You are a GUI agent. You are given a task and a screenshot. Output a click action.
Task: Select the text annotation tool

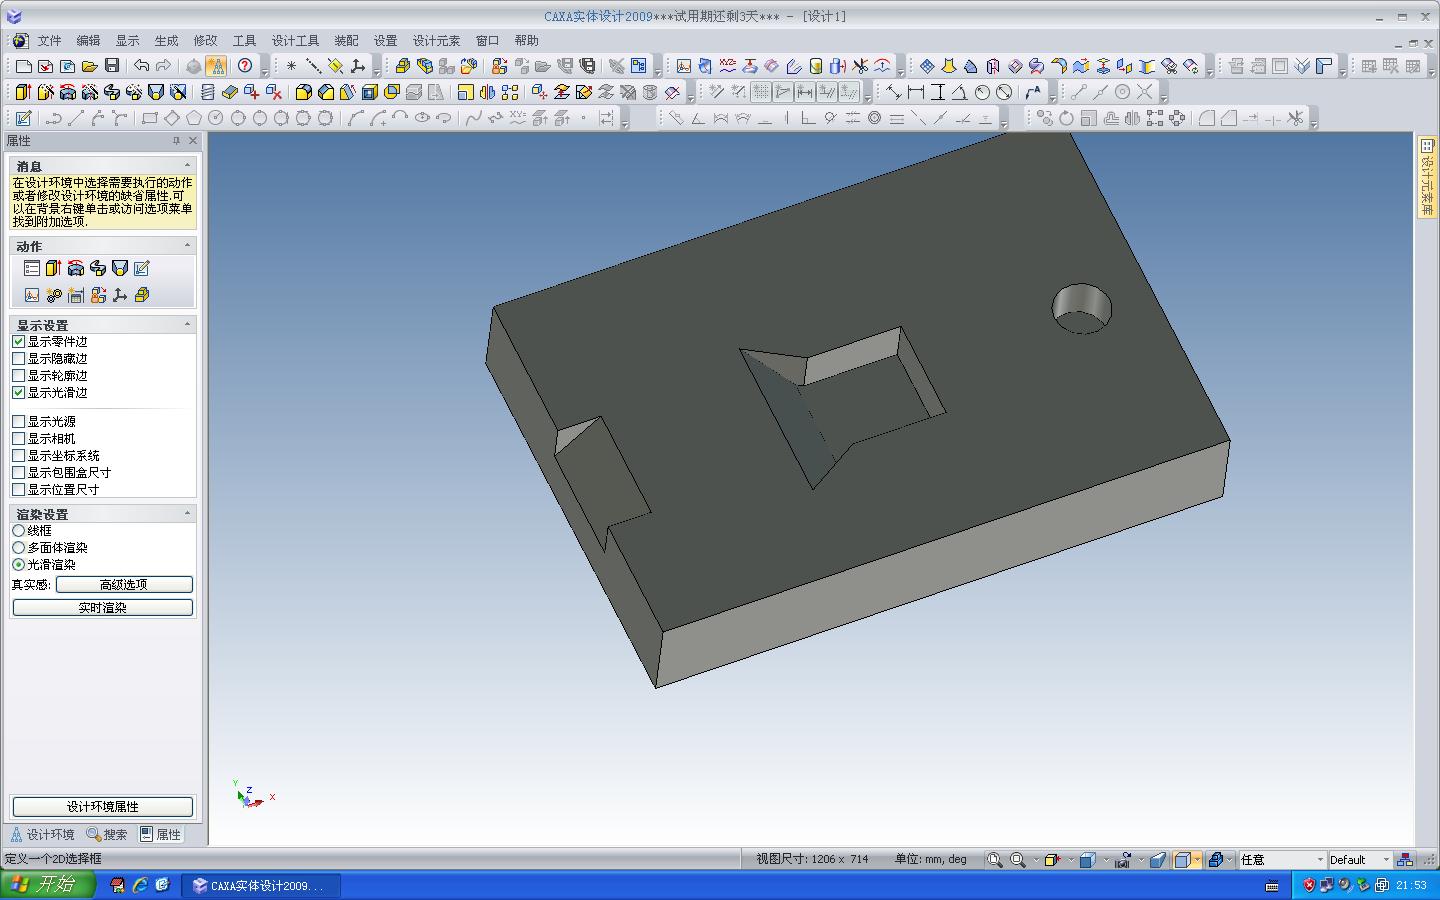click(1034, 92)
